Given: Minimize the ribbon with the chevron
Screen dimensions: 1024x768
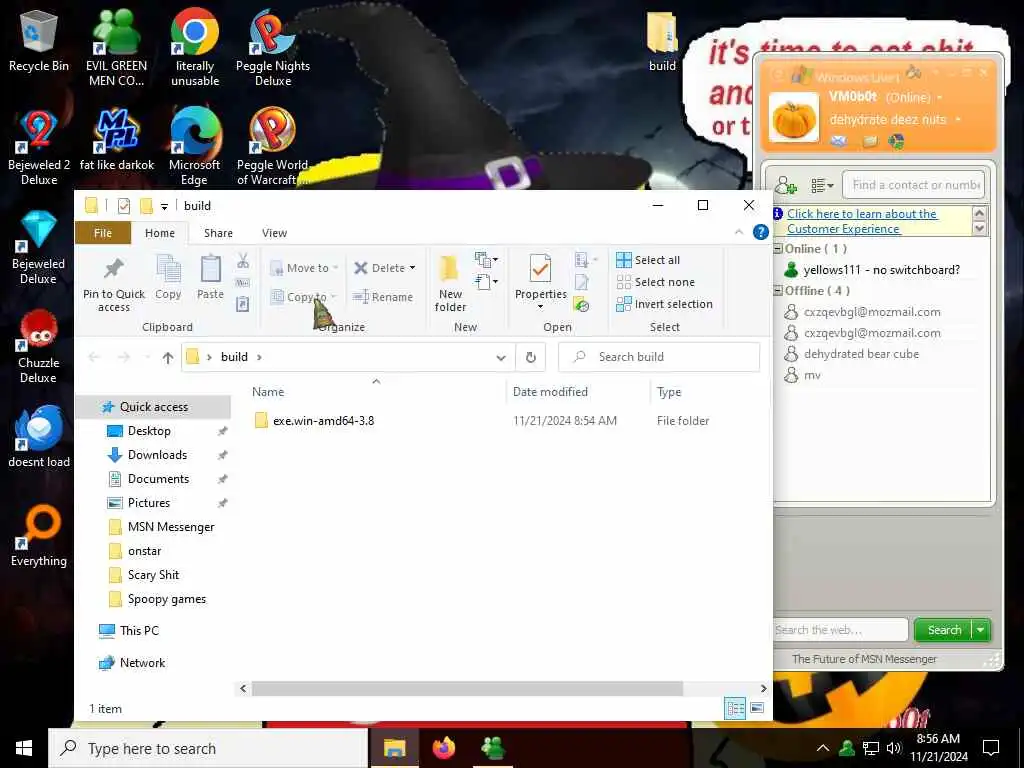Looking at the screenshot, I should 739,232.
